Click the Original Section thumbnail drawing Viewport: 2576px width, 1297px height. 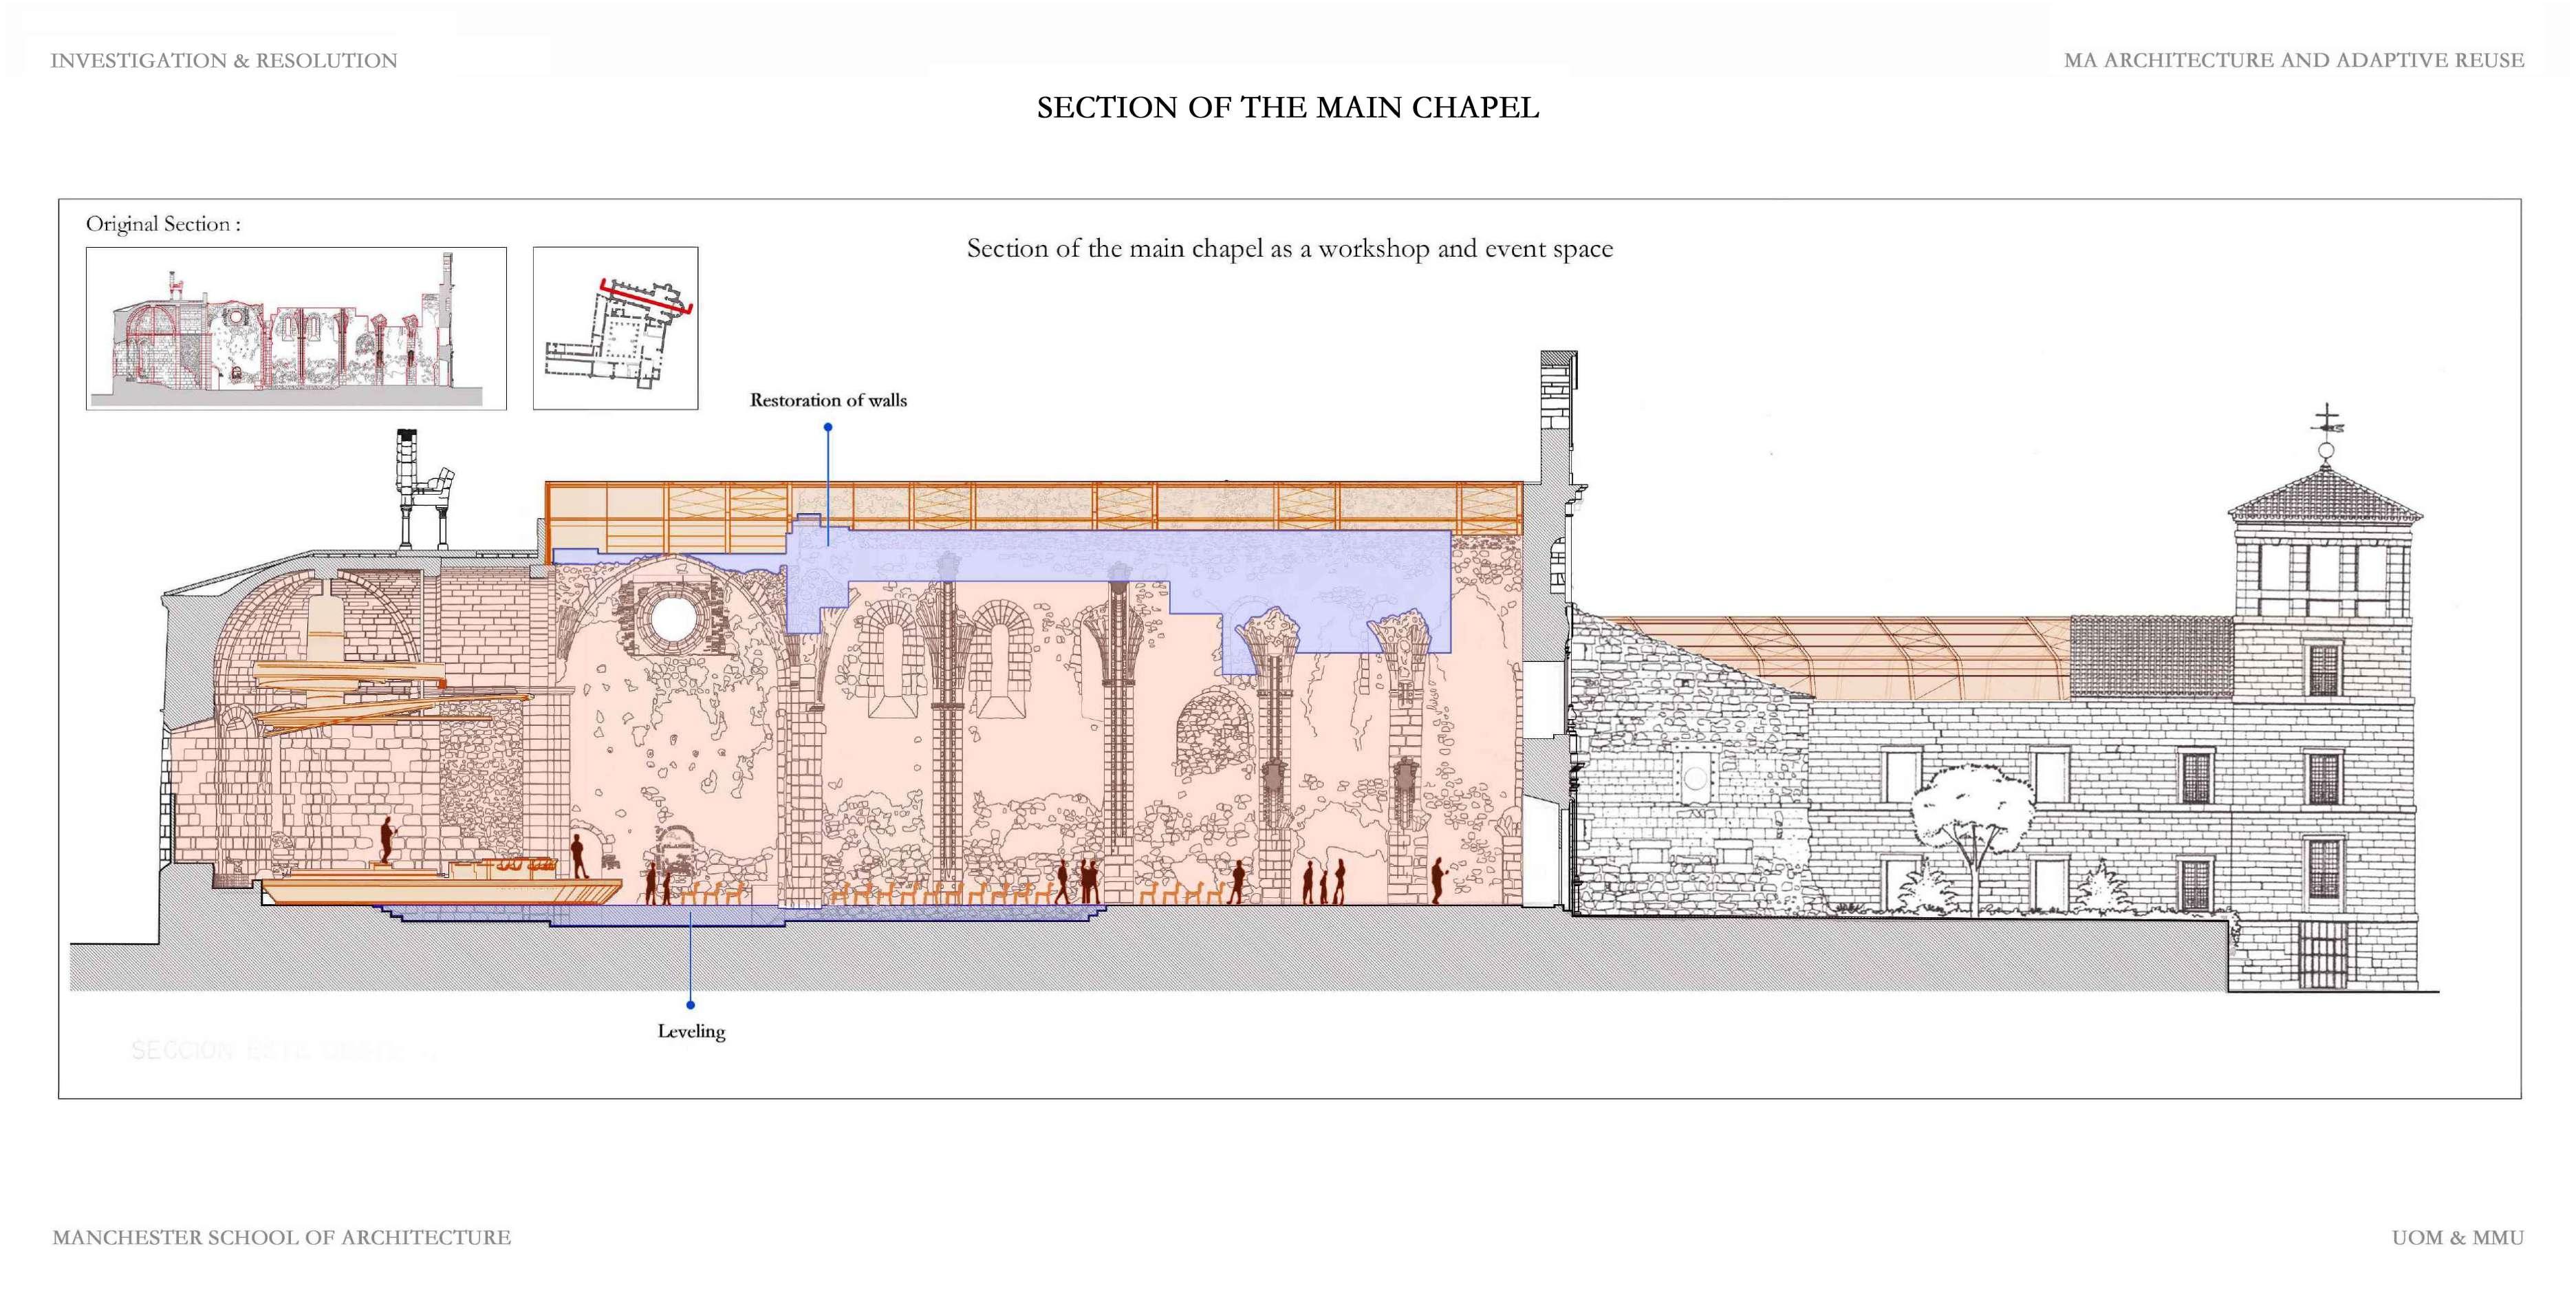point(296,328)
